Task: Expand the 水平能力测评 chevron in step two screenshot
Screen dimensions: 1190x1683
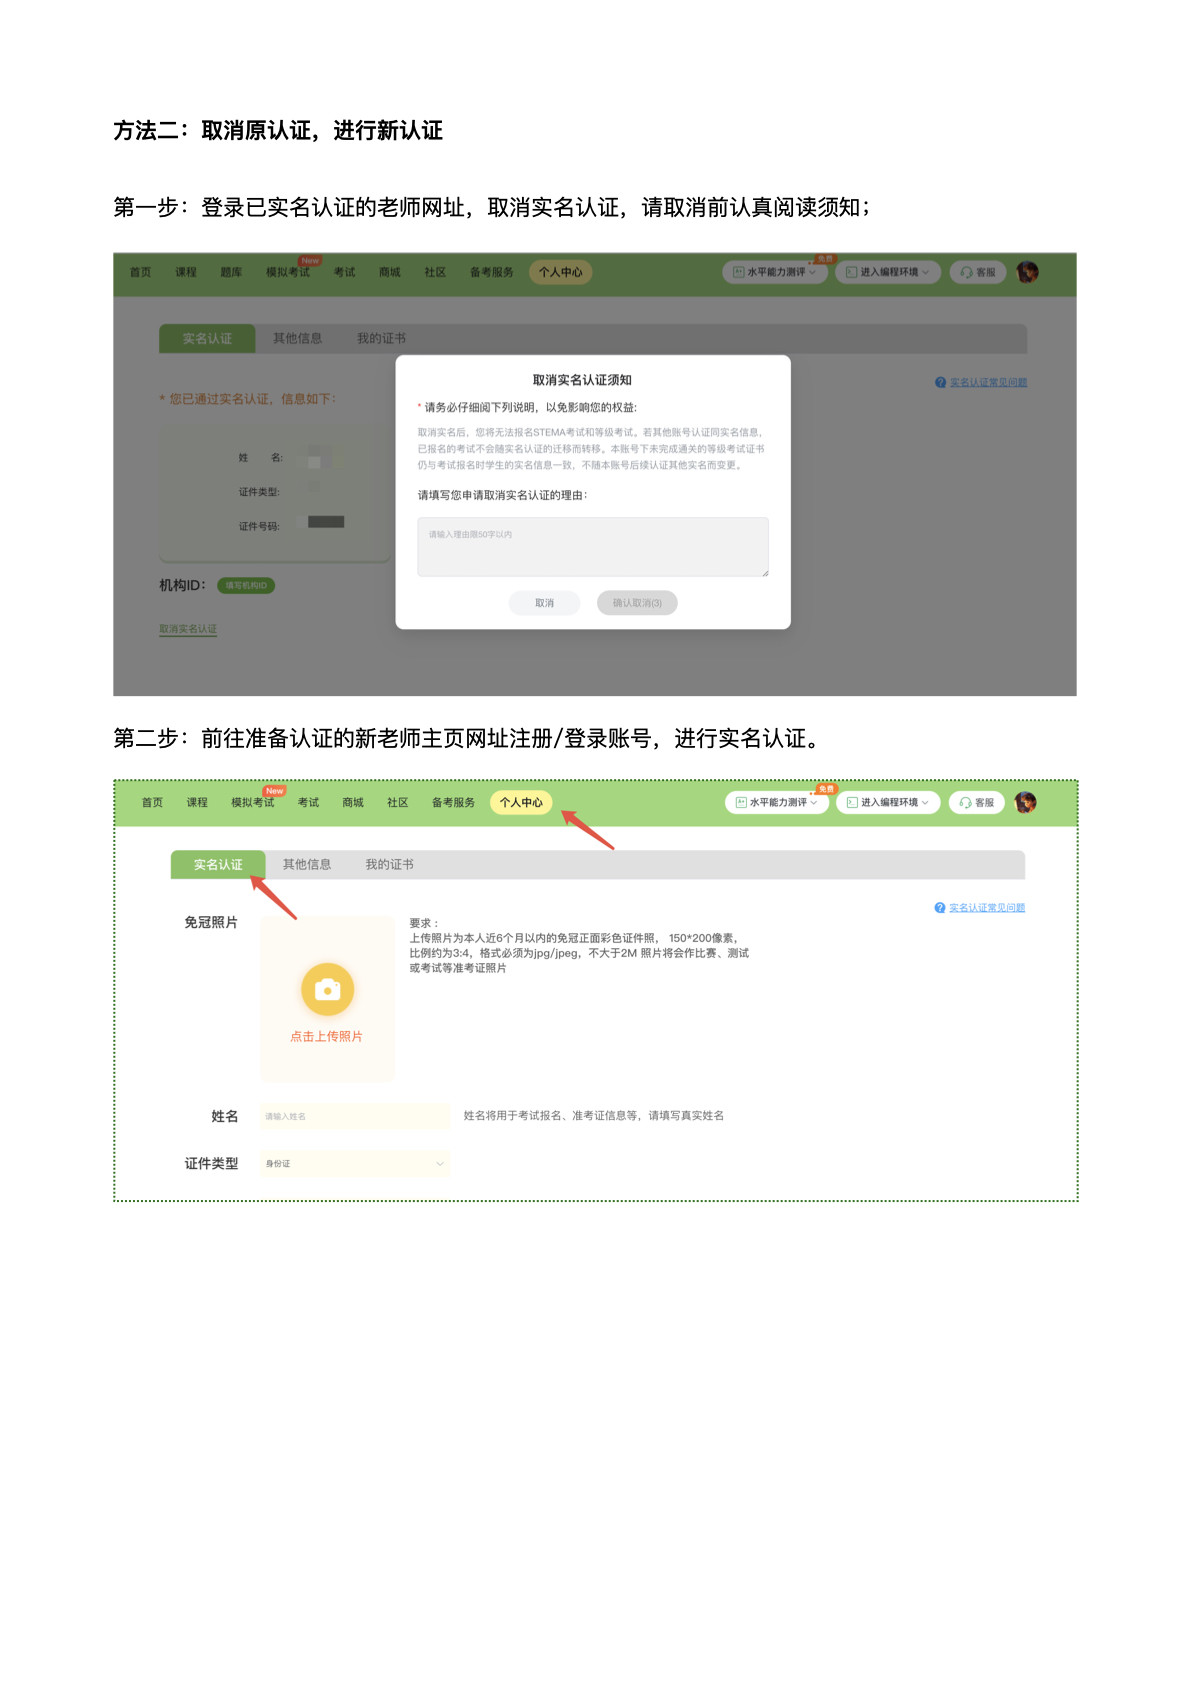Action: [x=814, y=803]
